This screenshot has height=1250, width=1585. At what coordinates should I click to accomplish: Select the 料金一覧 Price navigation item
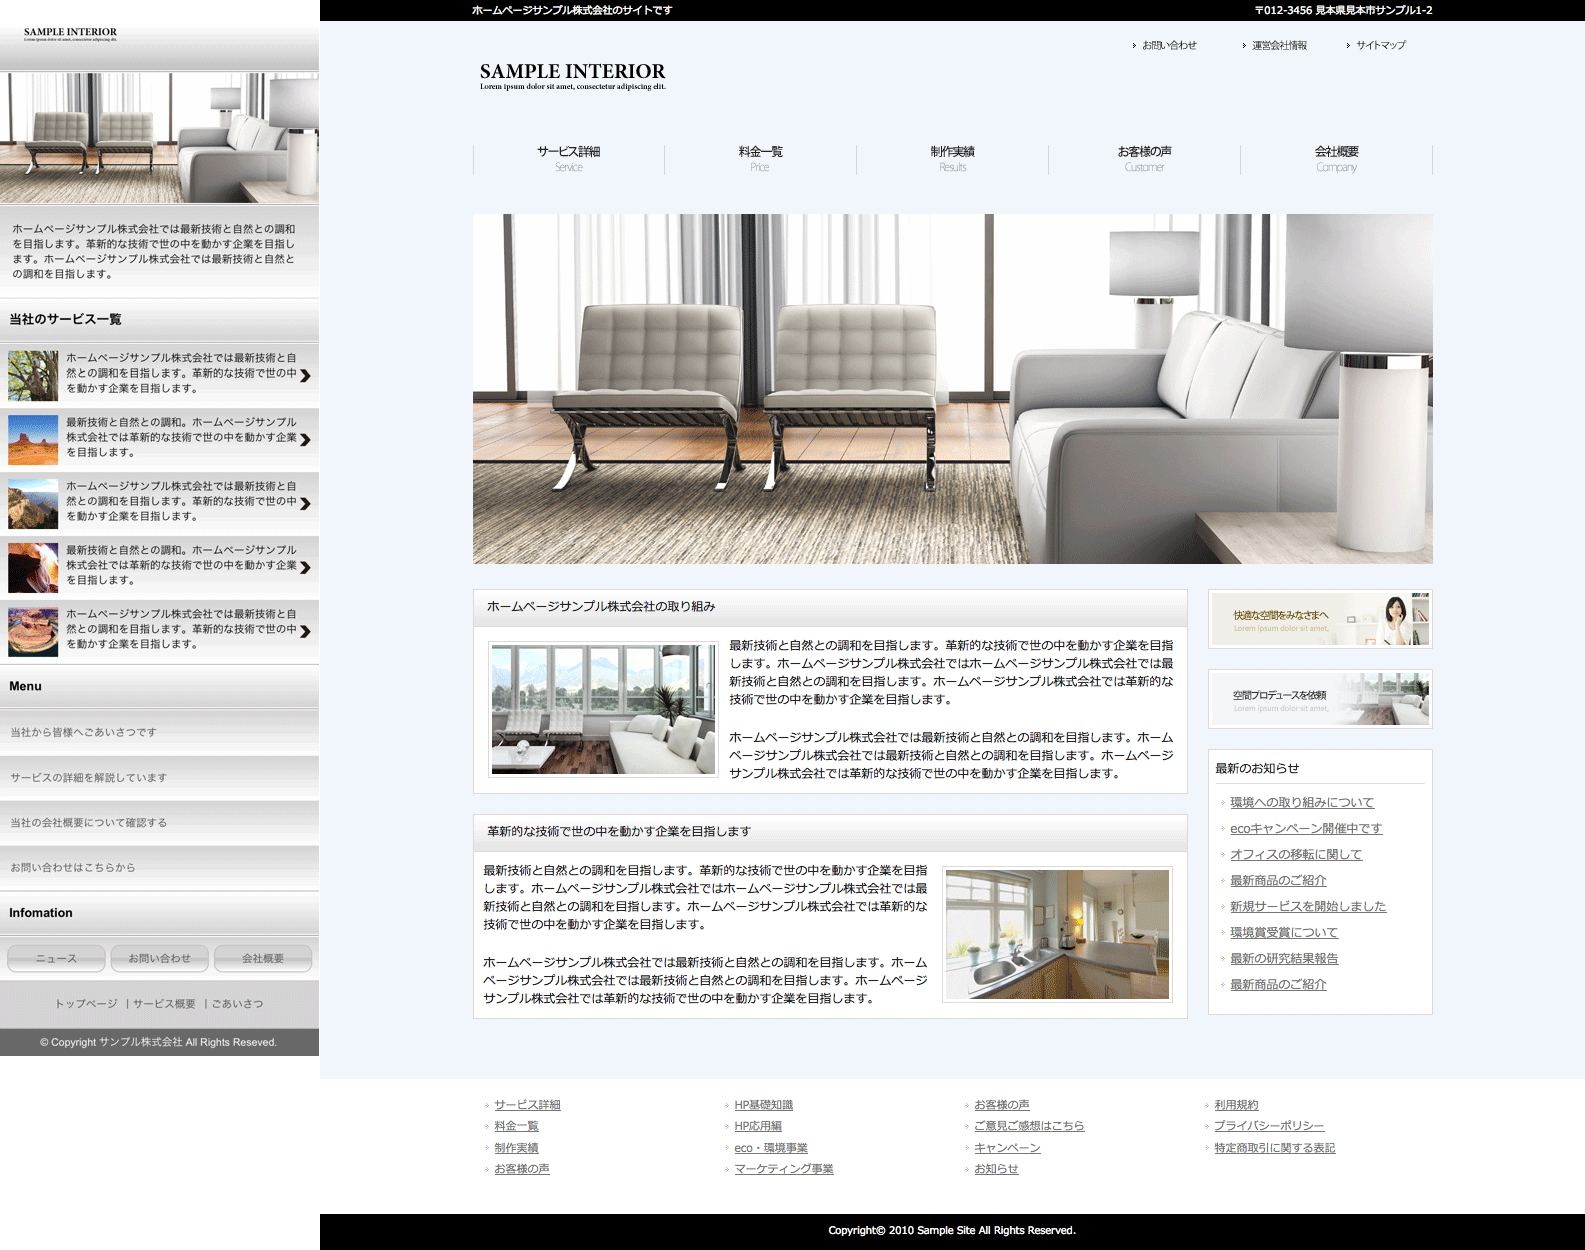click(x=760, y=158)
